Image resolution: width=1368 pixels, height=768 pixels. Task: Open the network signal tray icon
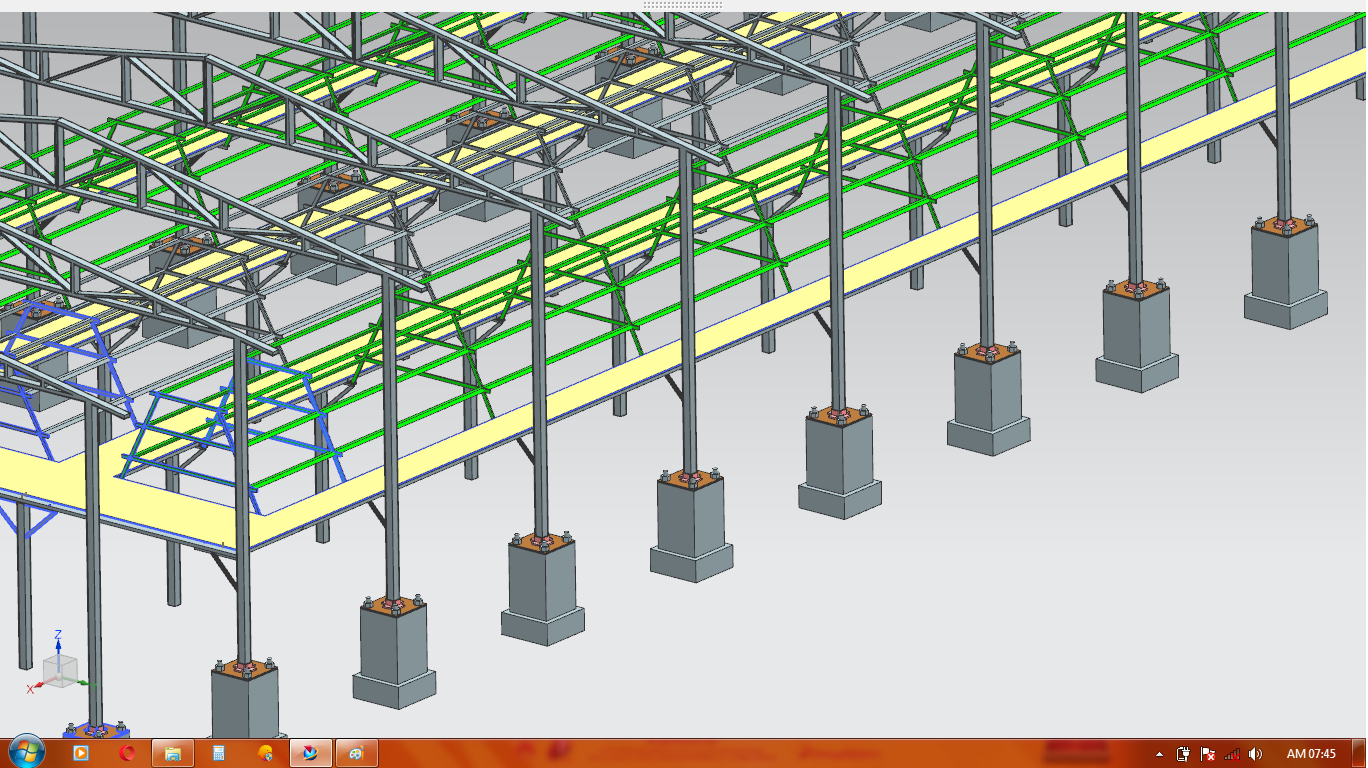[1232, 754]
